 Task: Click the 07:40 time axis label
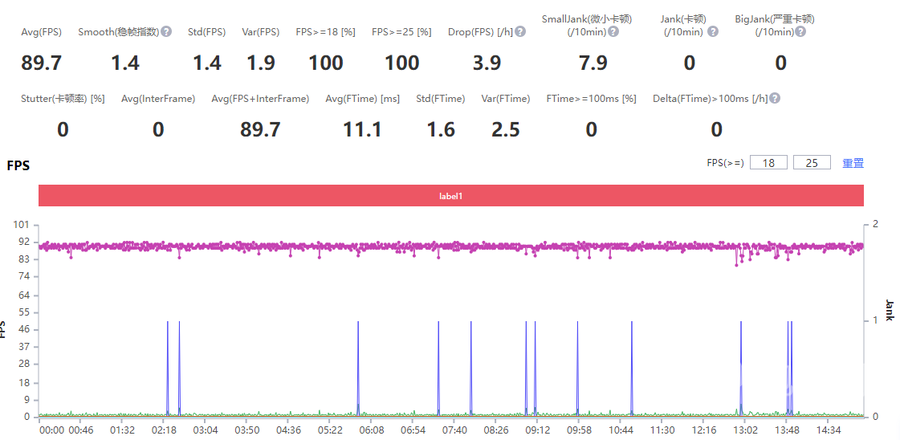454,430
